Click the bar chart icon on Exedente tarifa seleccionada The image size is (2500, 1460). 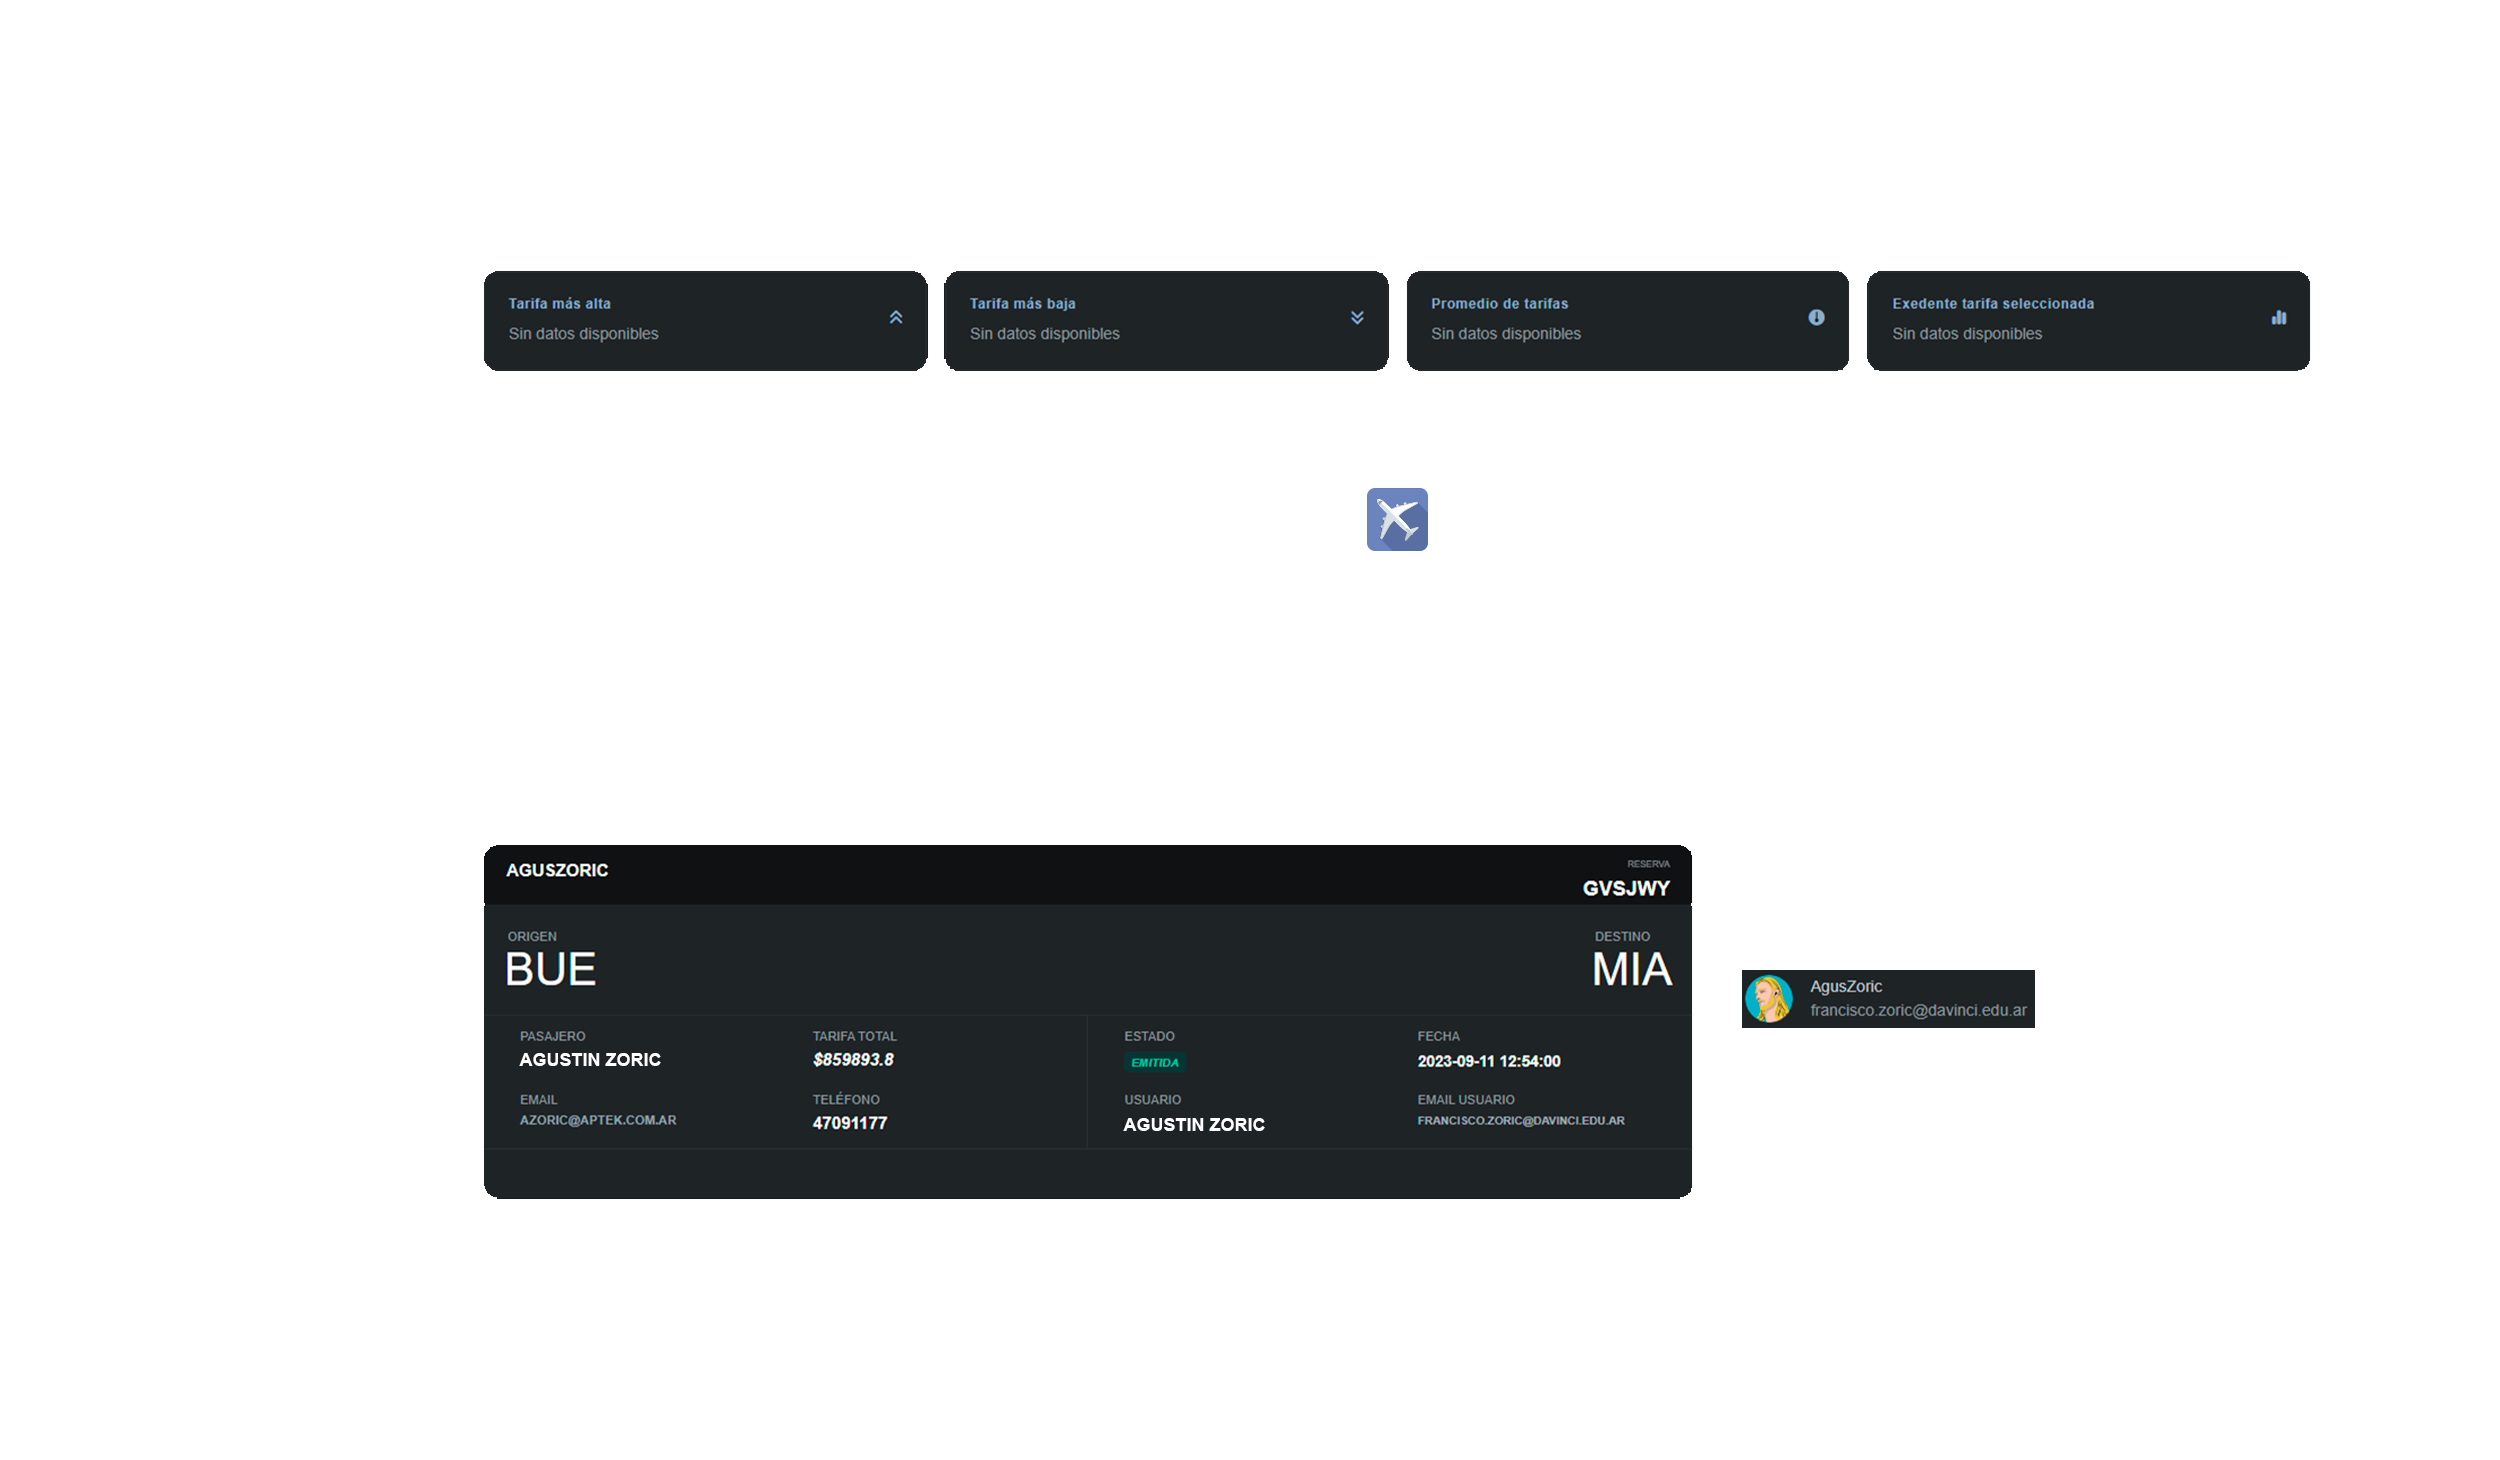2278,317
